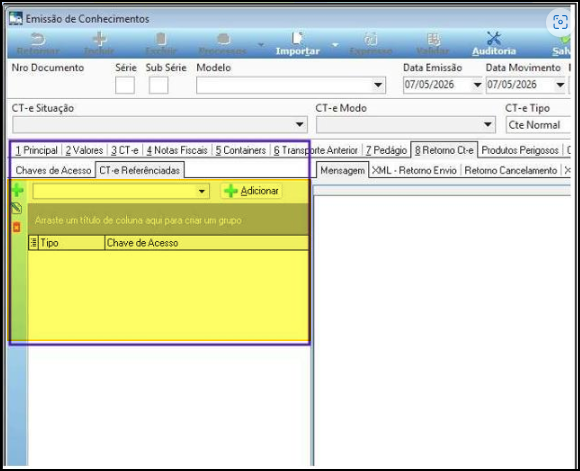Switch to the 6 Transporte Anterior tab
This screenshot has width=580, height=471.
[x=316, y=150]
